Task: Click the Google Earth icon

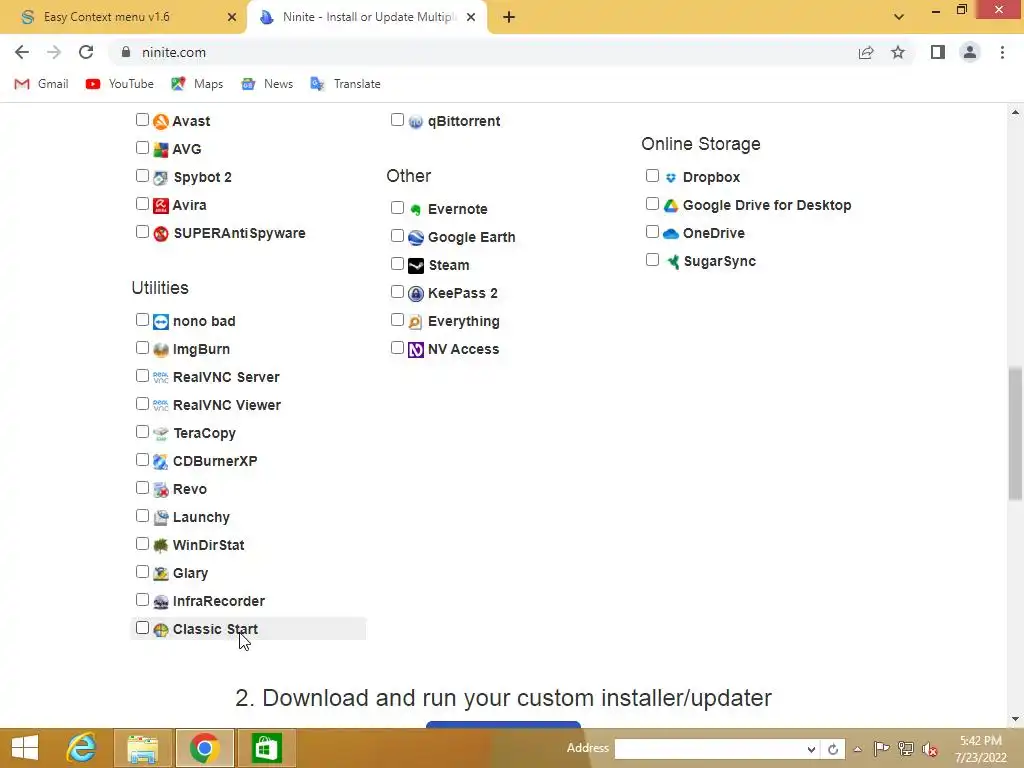Action: (x=416, y=238)
